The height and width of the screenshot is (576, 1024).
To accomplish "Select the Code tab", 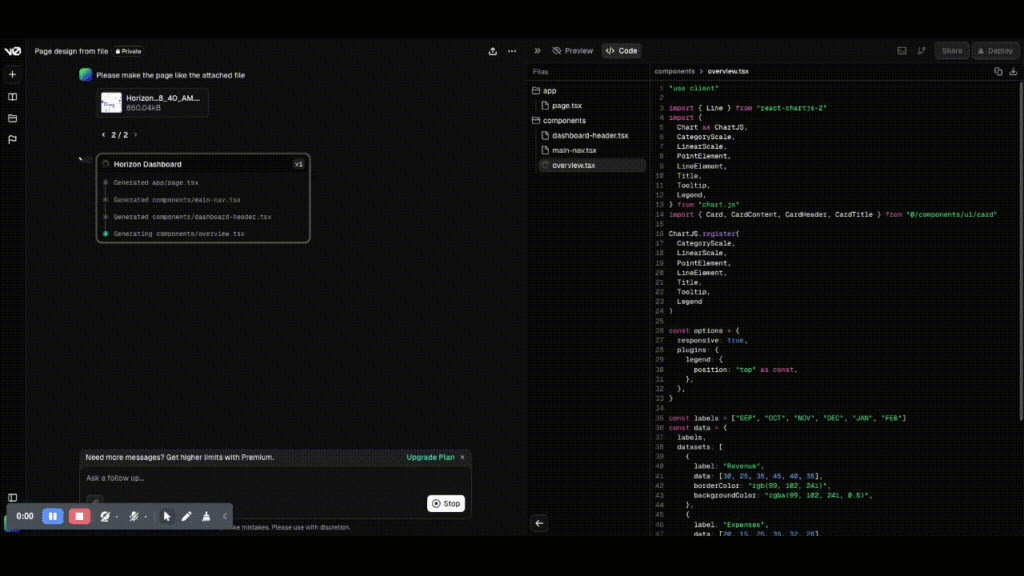I will click(621, 50).
